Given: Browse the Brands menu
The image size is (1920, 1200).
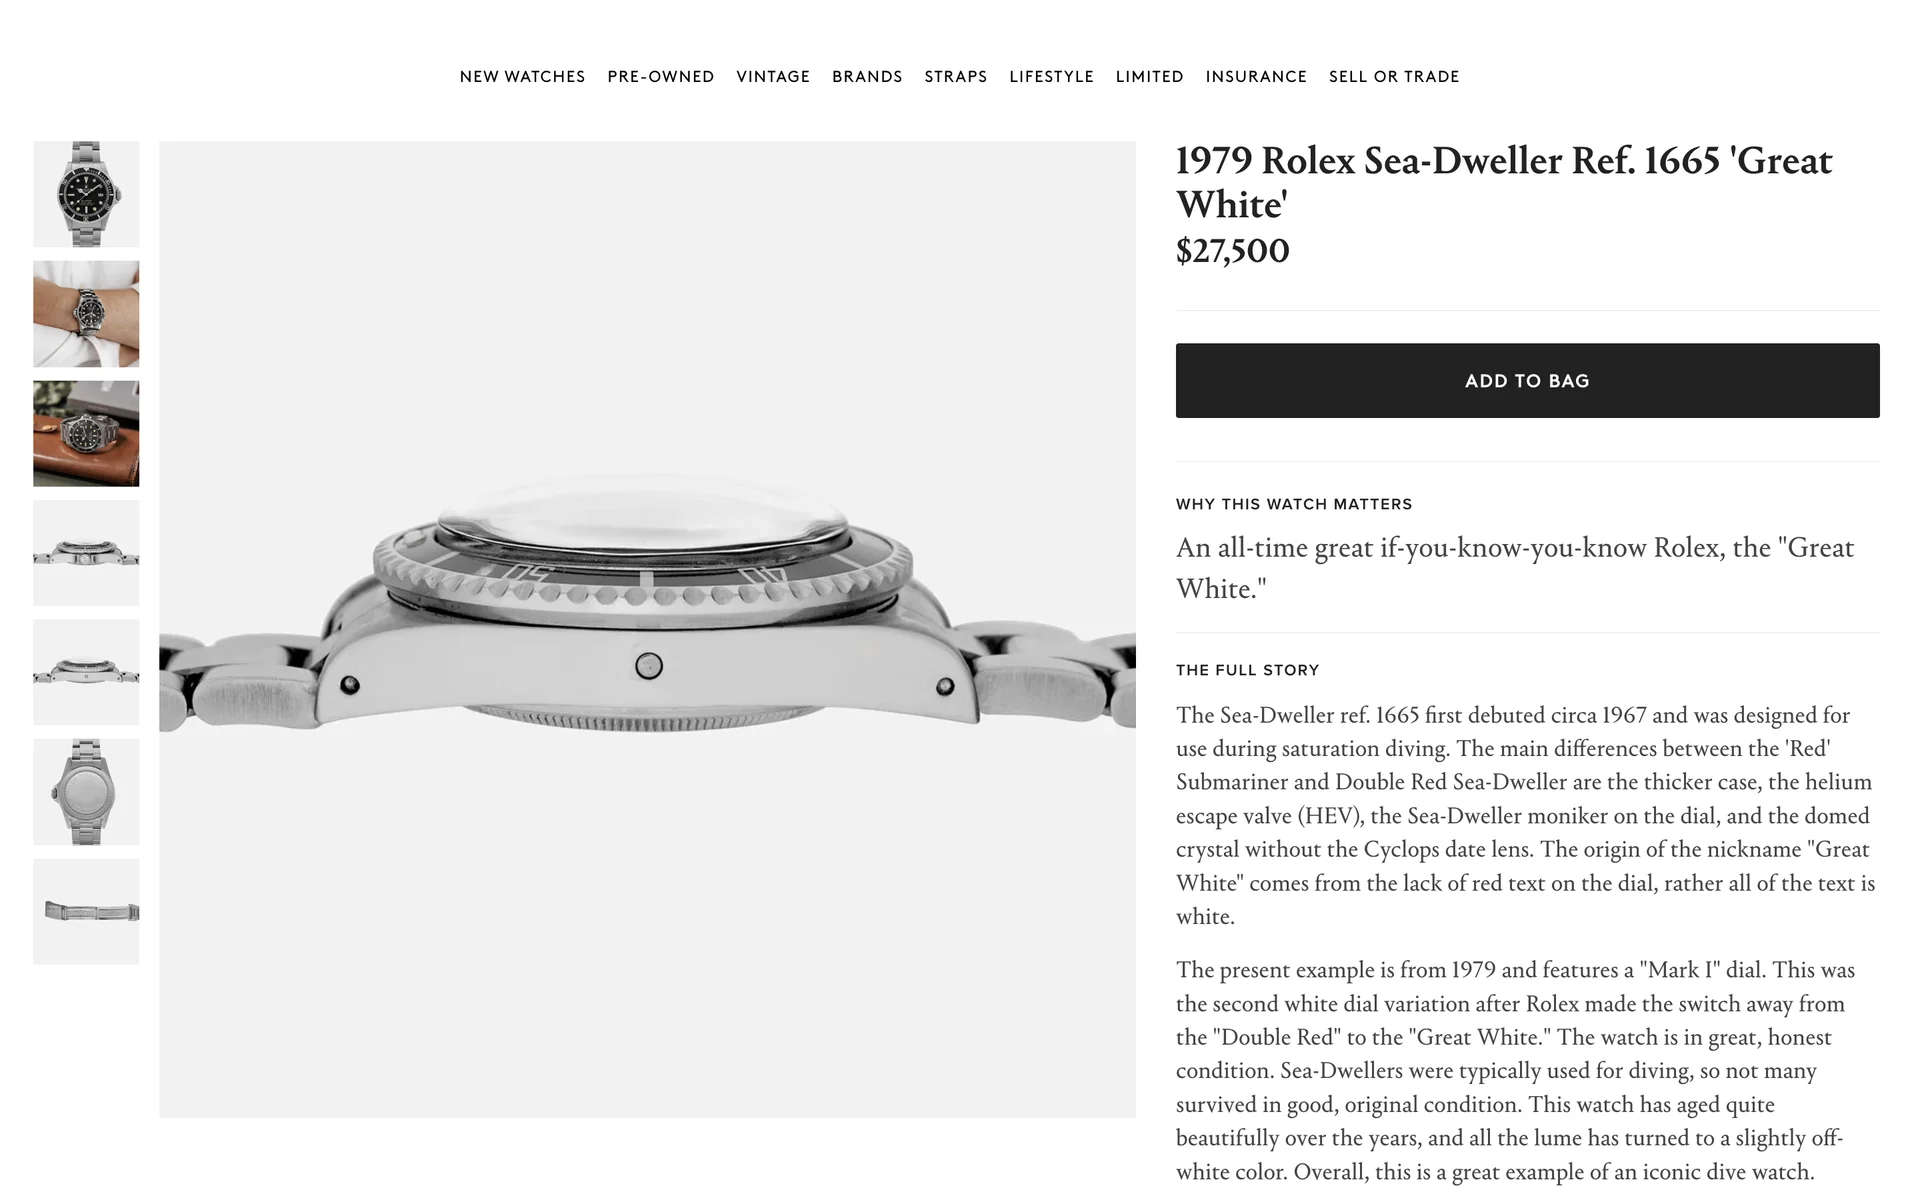Looking at the screenshot, I should (867, 77).
